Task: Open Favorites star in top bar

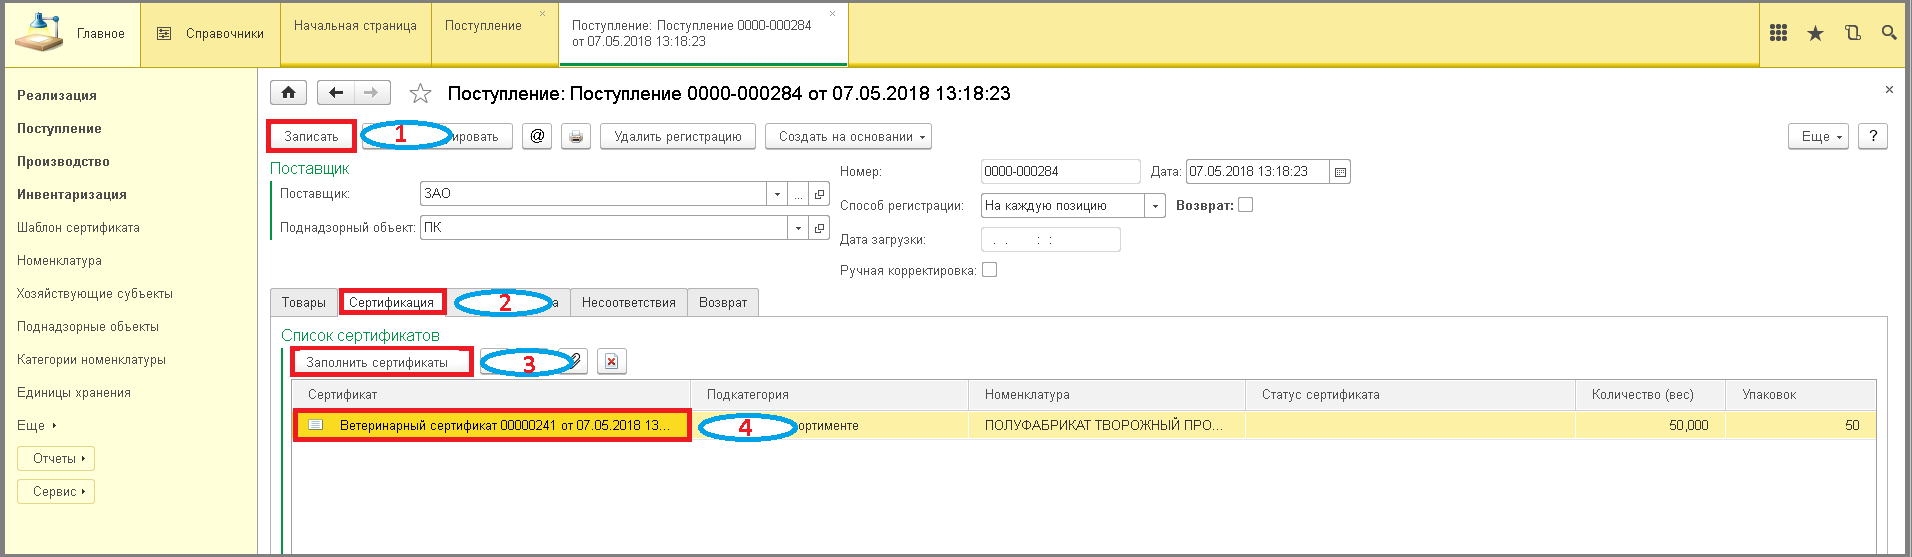Action: [x=1815, y=33]
